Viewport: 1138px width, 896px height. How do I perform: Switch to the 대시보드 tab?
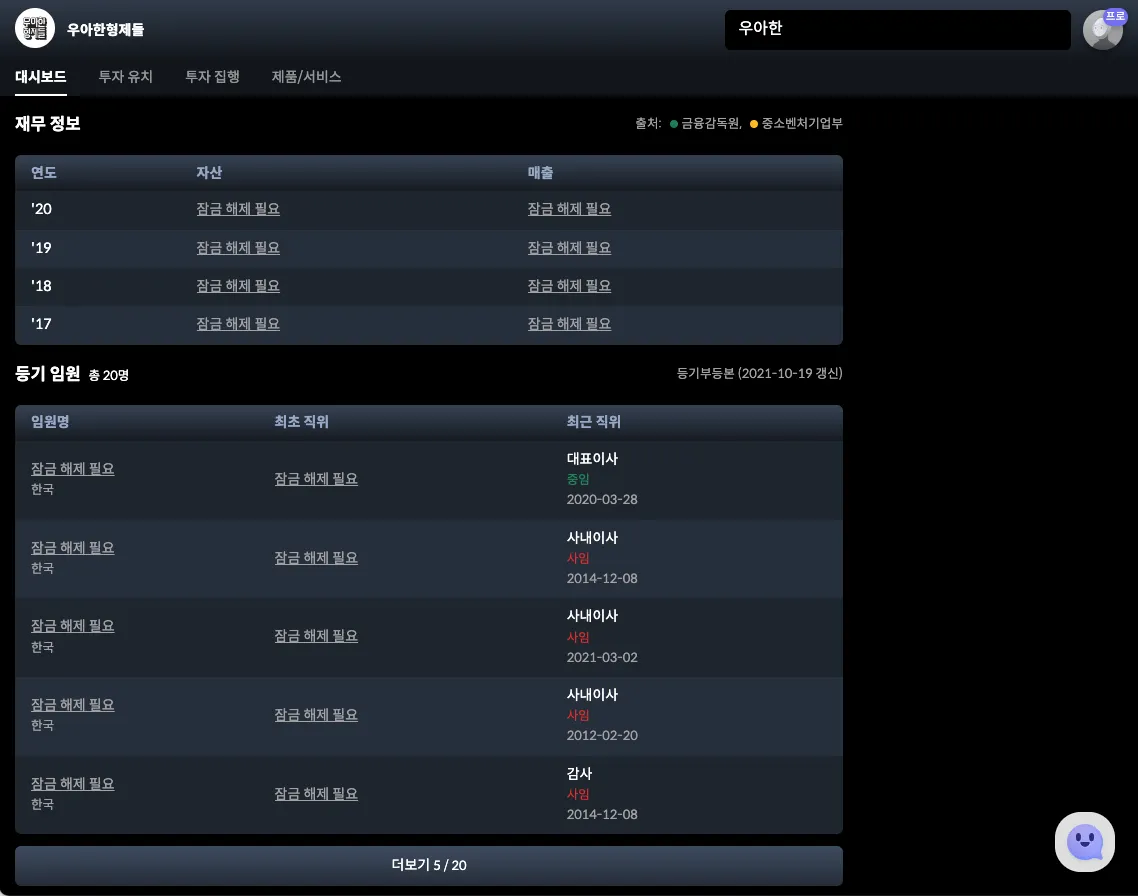(41, 76)
